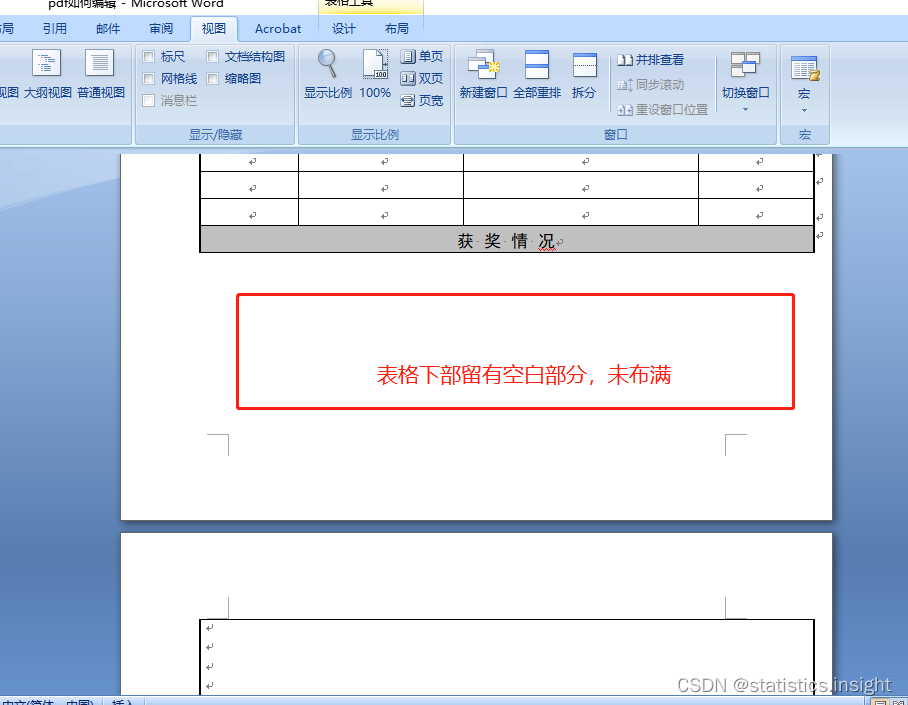Open the References (引用) tab

coord(55,28)
